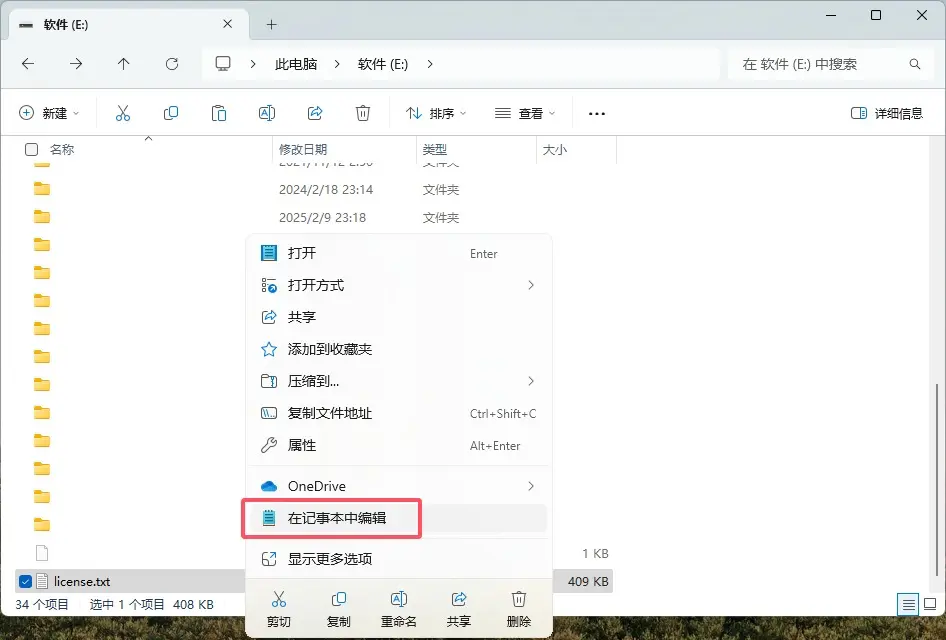The height and width of the screenshot is (640, 946).
Task: Toggle the 详细信息 details pane
Action: pos(886,113)
